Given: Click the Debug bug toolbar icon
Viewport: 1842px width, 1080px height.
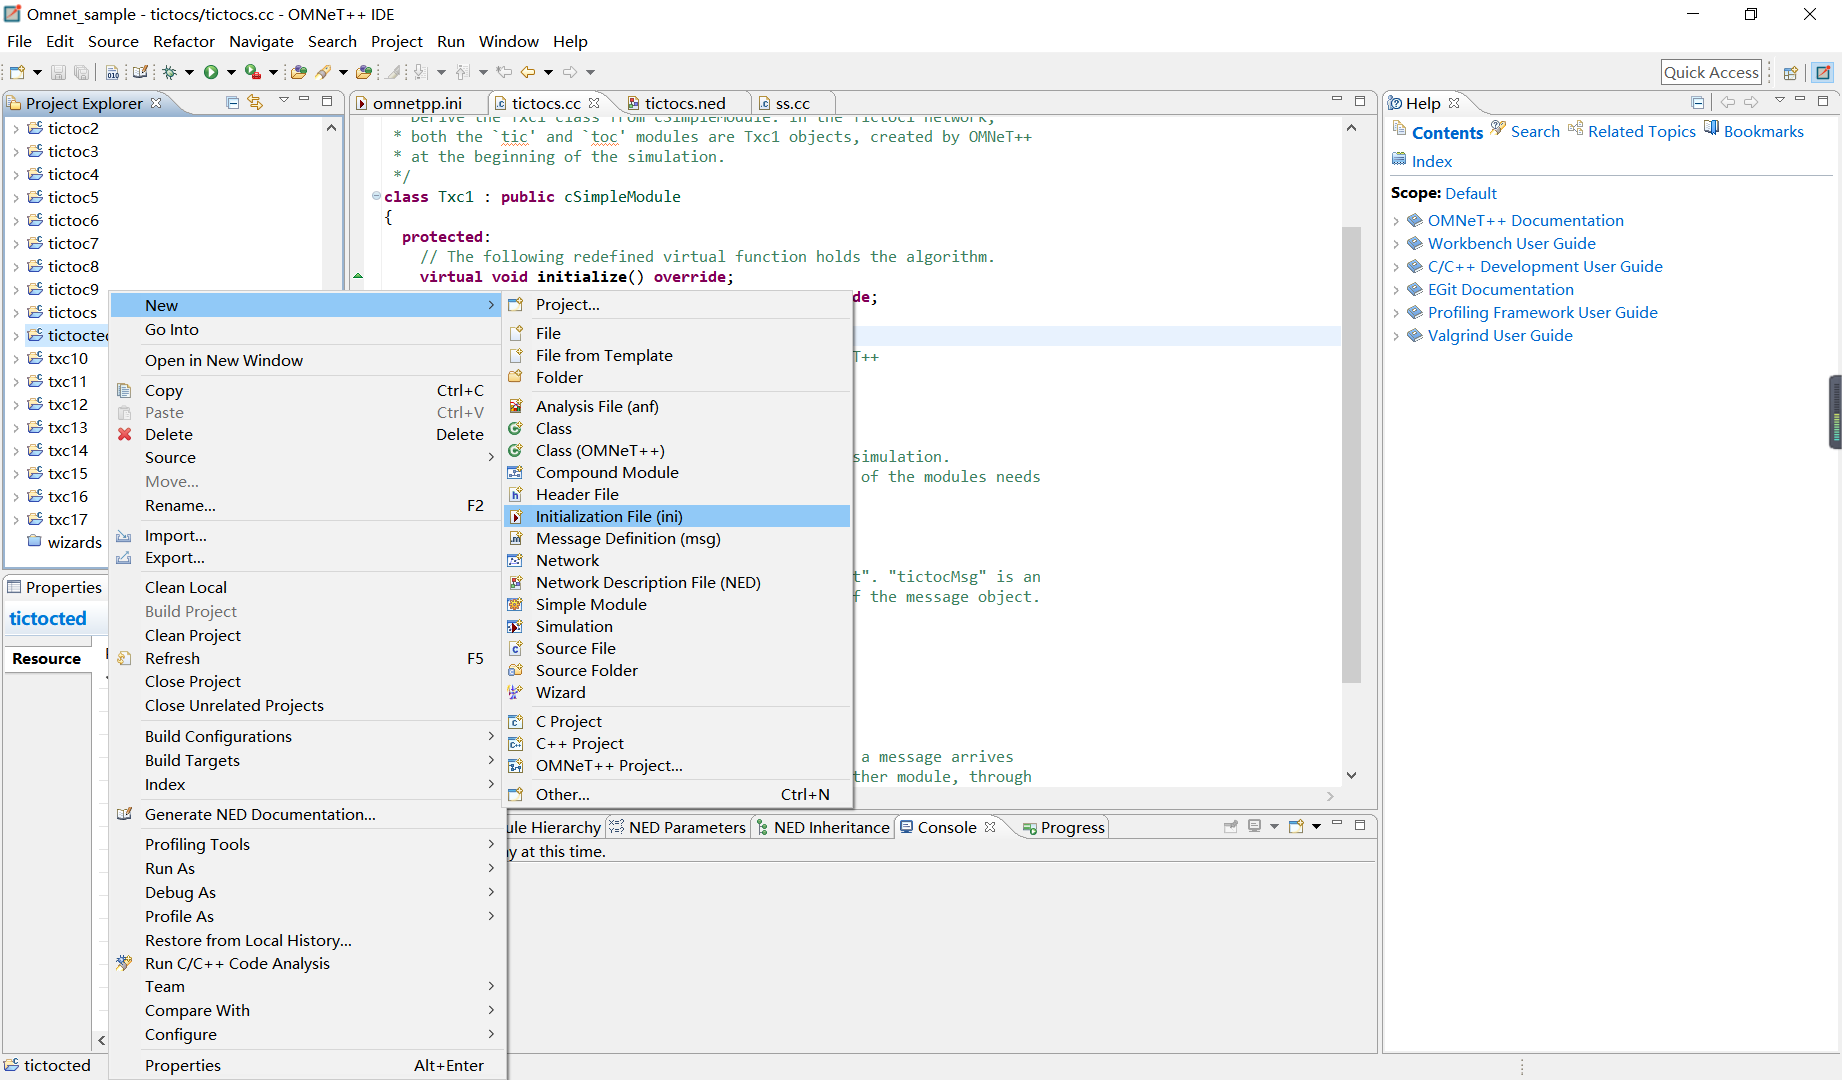Looking at the screenshot, I should click(x=170, y=72).
